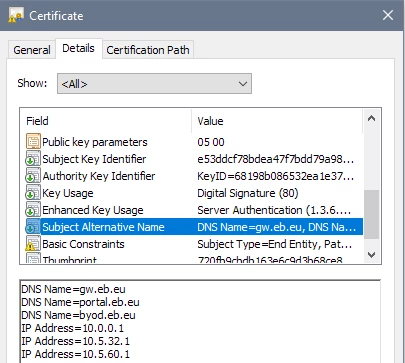Click the Thumbprint field icon
The width and height of the screenshot is (405, 363).
pos(33,258)
